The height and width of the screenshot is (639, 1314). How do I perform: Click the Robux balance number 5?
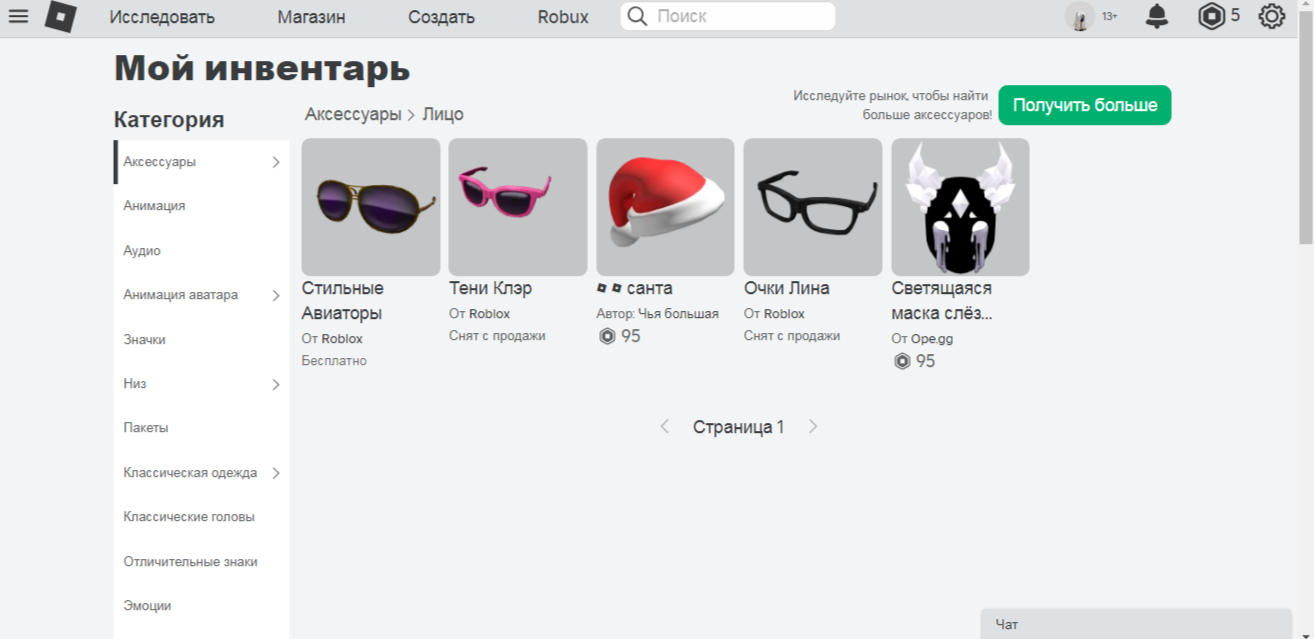click(x=1235, y=15)
